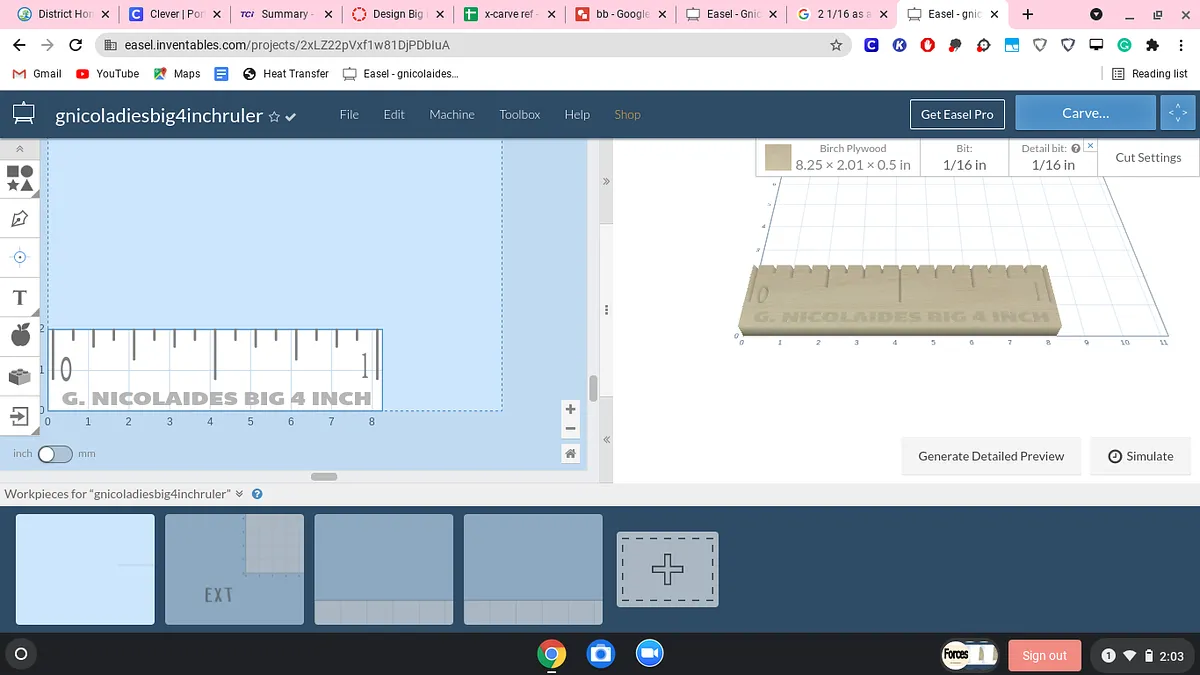Click the Get Easel Pro button
The image size is (1200, 675).
coord(956,115)
